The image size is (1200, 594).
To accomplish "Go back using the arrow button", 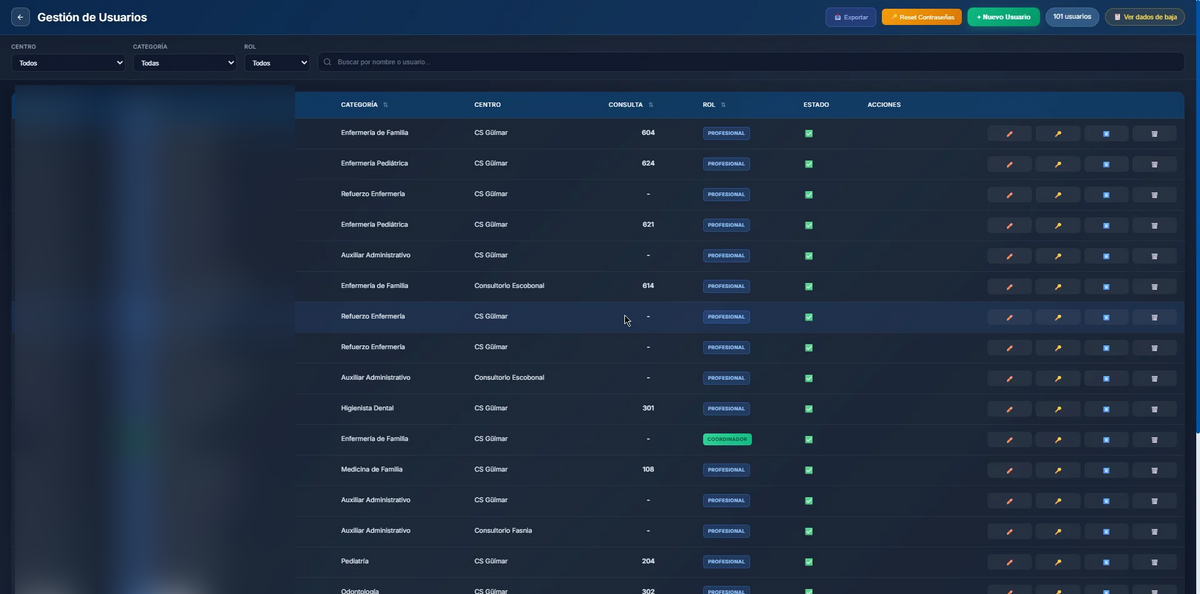I will [20, 17].
